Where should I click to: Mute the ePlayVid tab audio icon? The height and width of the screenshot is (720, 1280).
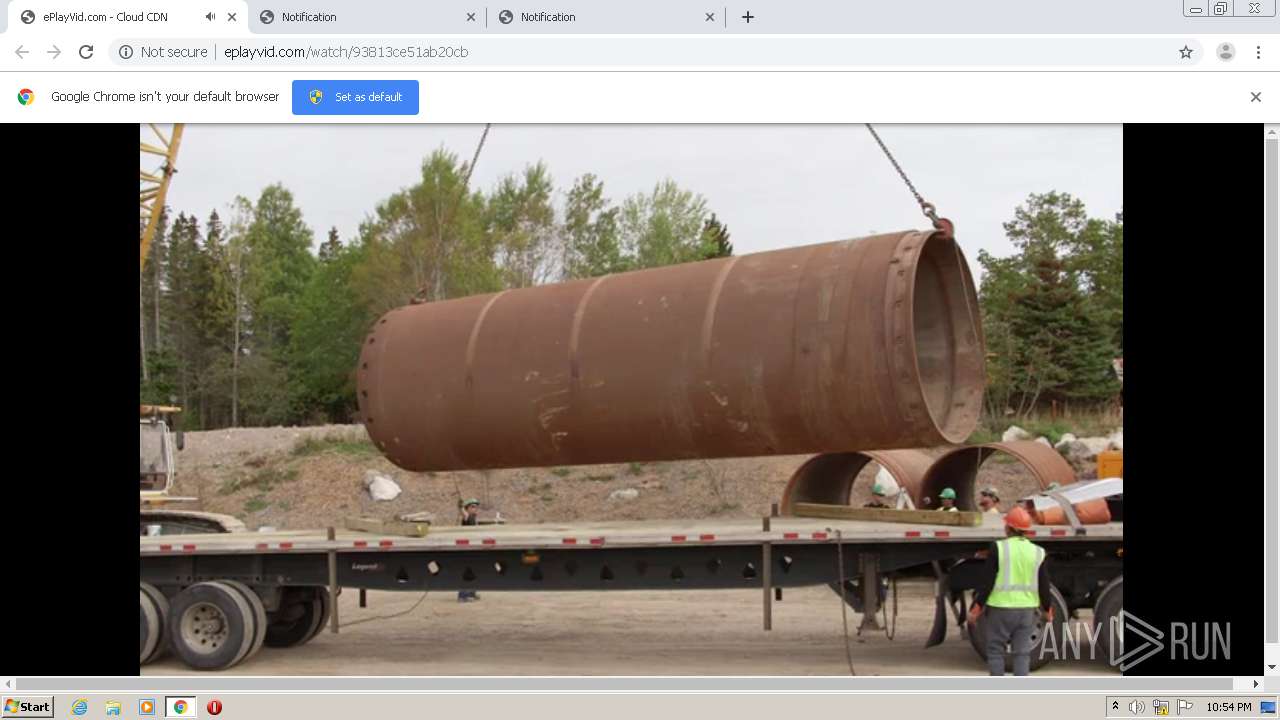click(210, 17)
